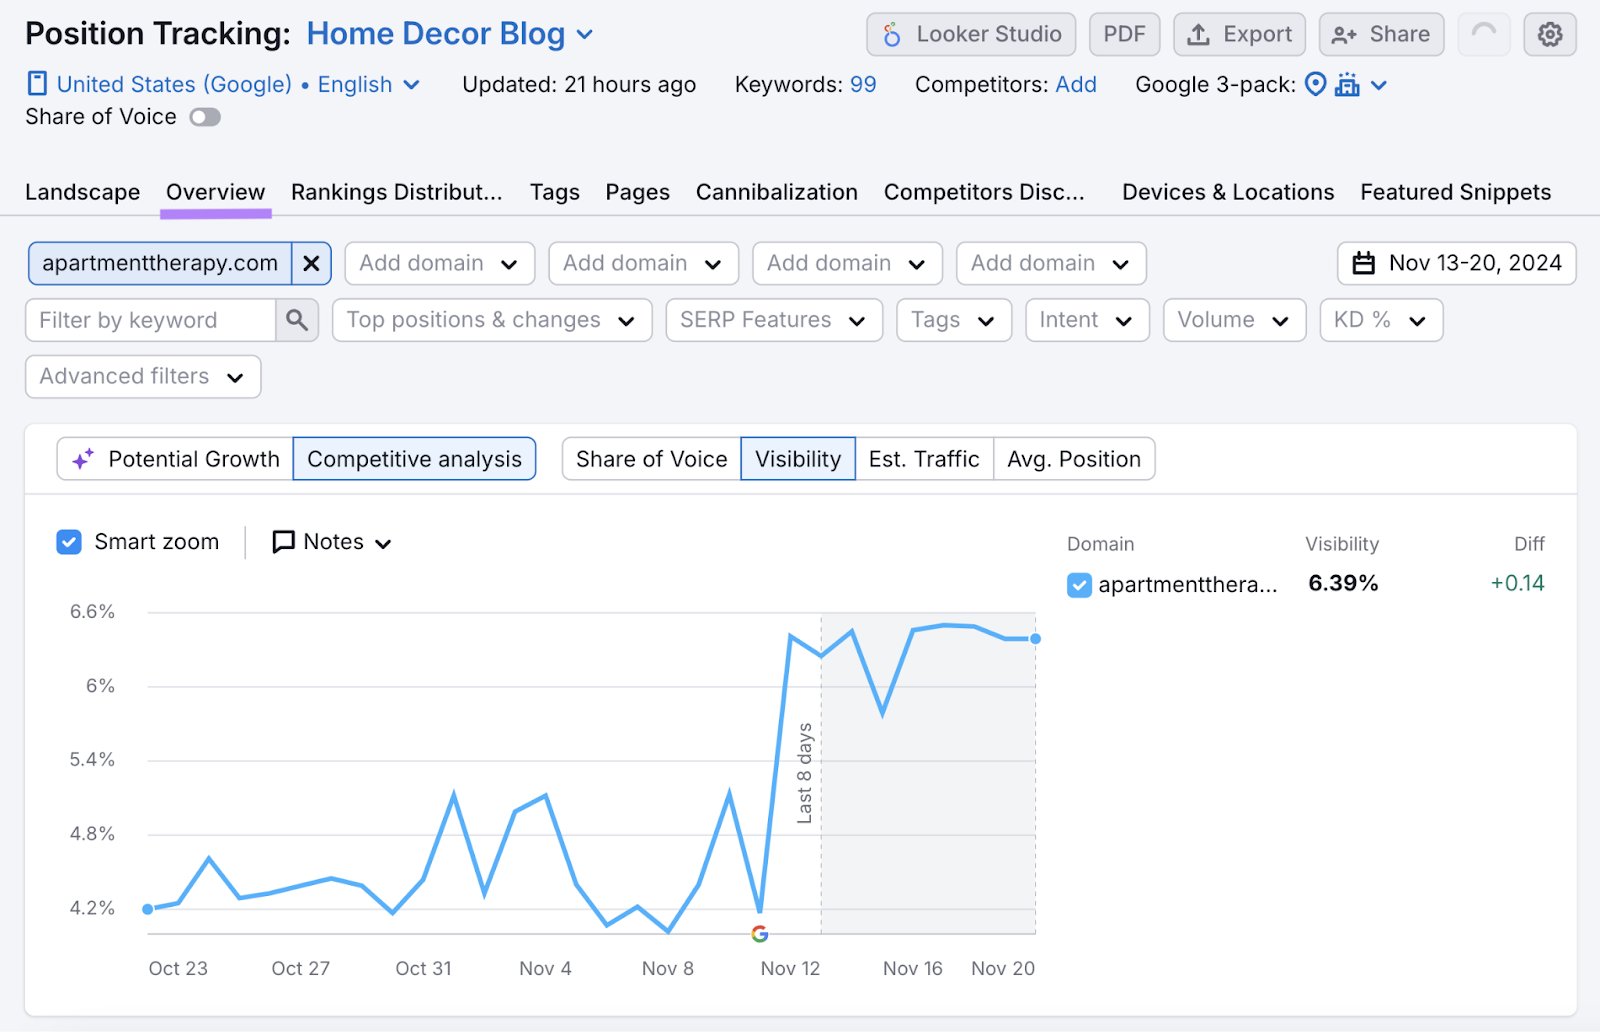The image size is (1600, 1032).
Task: Click the Add link next to Competitors
Action: [x=1076, y=85]
